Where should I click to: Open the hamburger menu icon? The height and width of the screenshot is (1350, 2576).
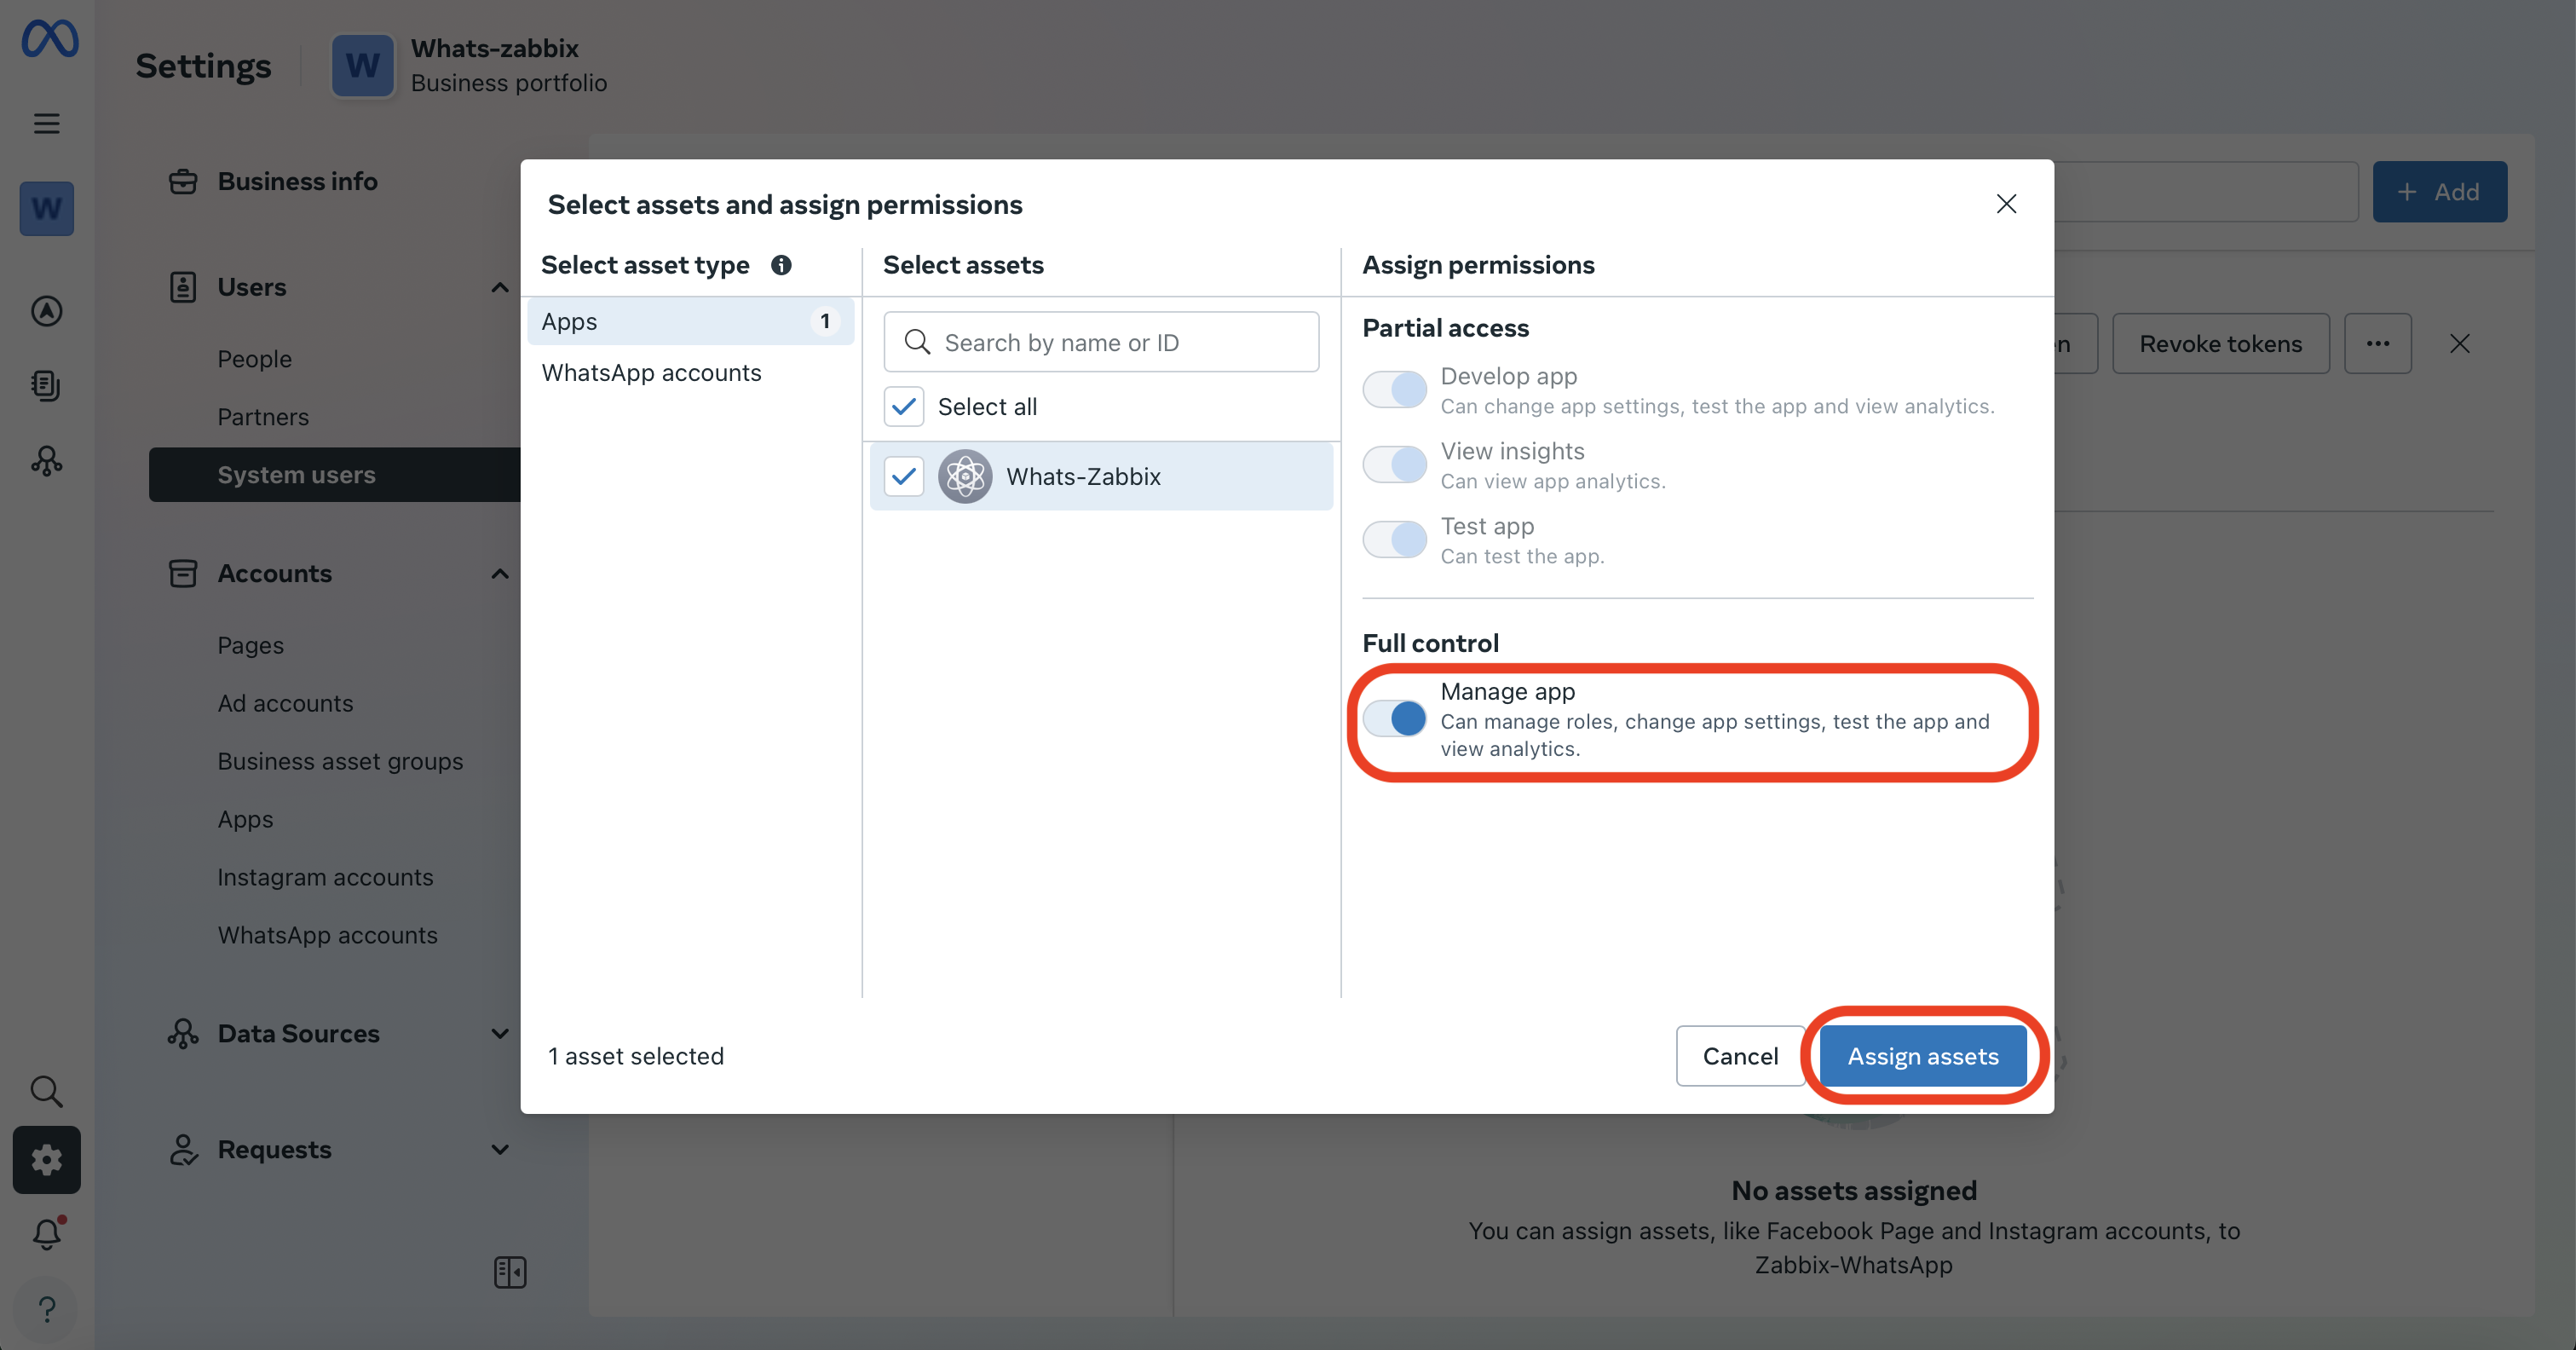pos(46,123)
